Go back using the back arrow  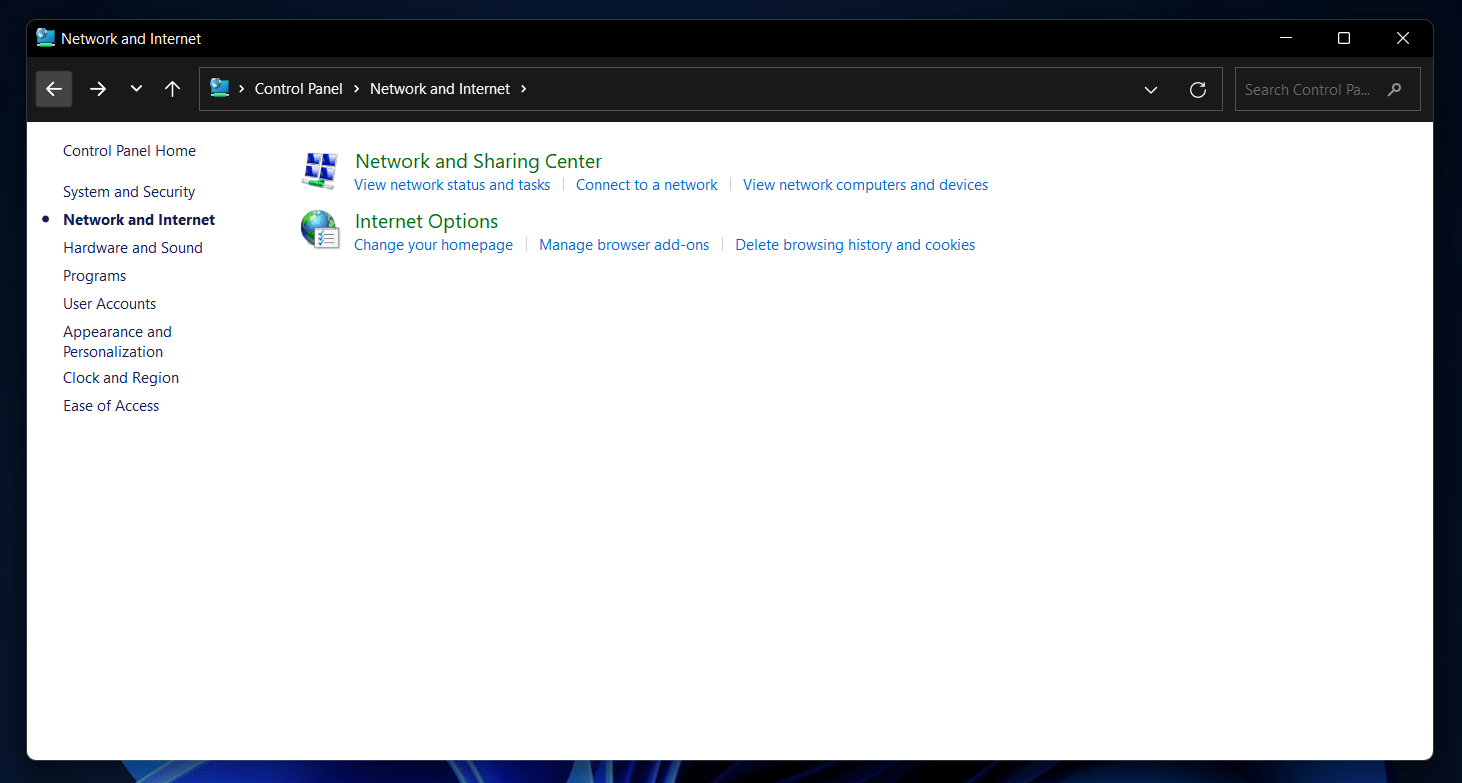(54, 89)
